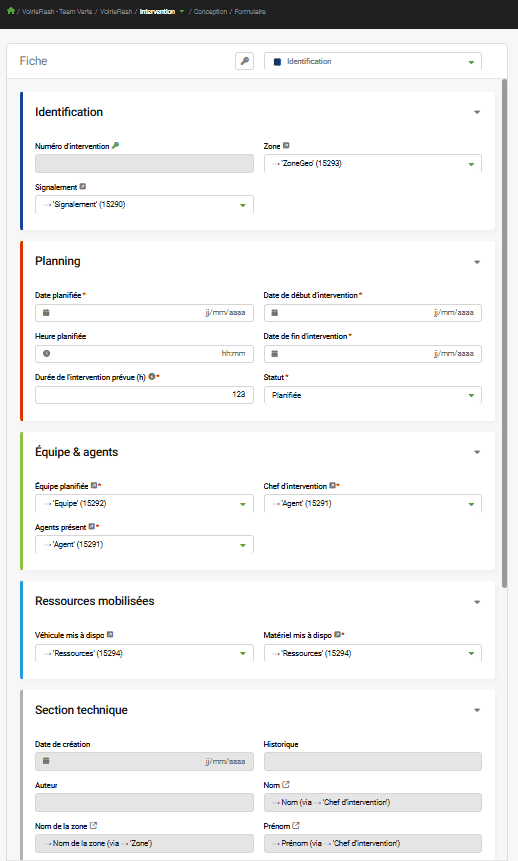Go to Conception in the breadcrumb
This screenshot has height=861, width=518.
[210, 11]
